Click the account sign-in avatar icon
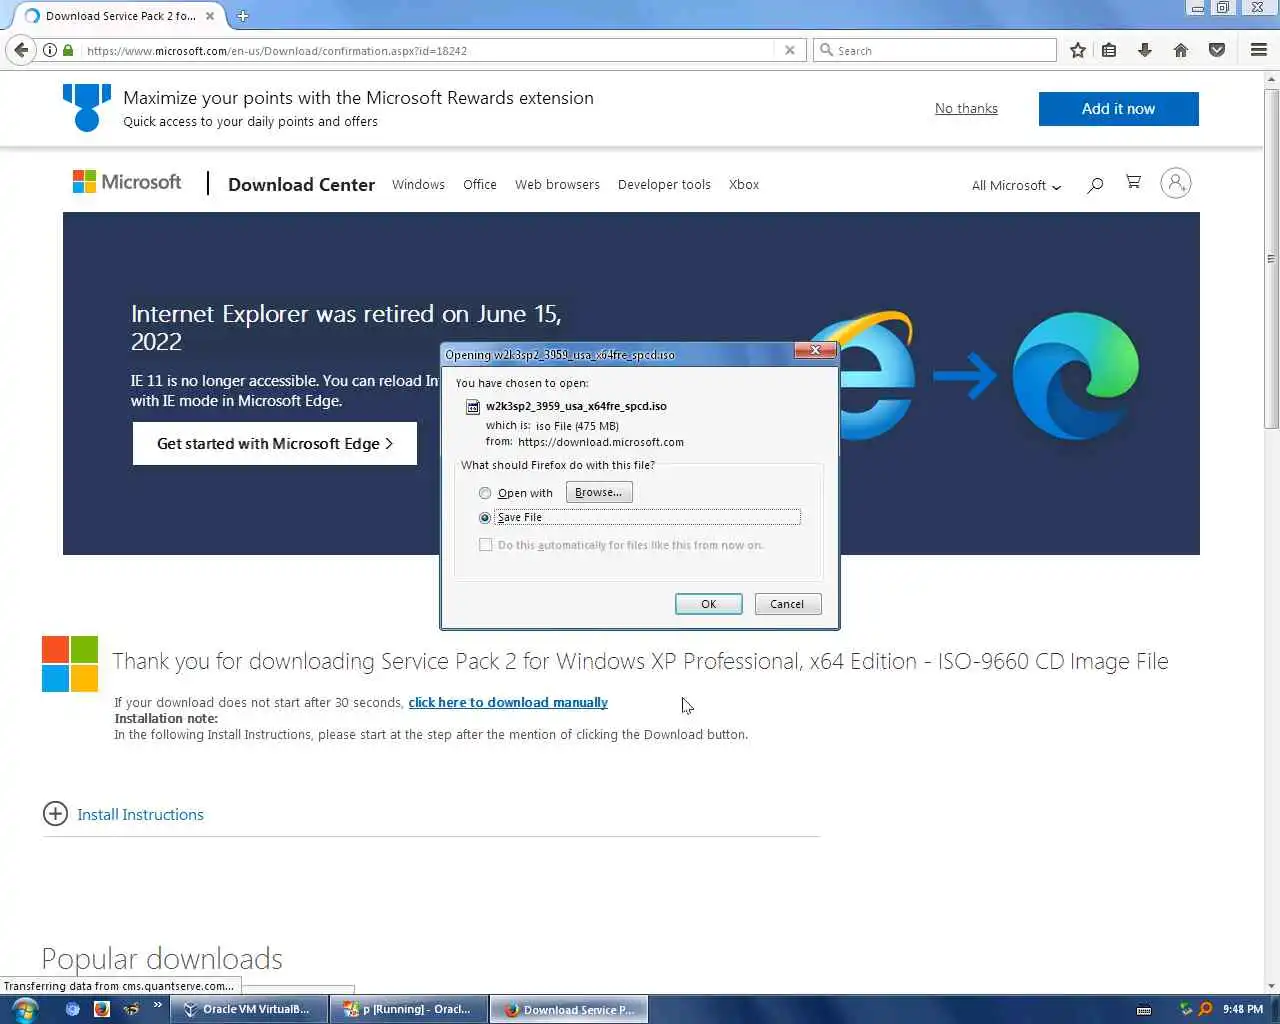The height and width of the screenshot is (1024, 1280). [x=1176, y=183]
